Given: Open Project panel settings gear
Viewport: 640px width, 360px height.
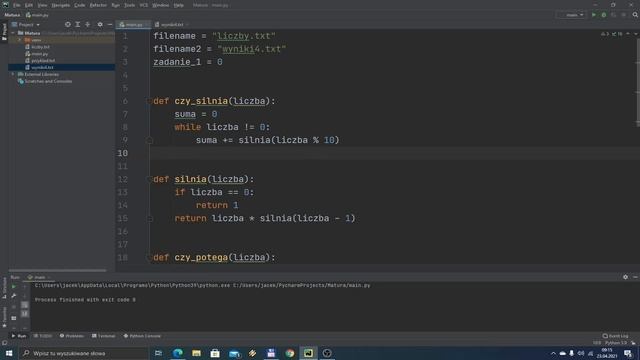Looking at the screenshot, I should 100,24.
